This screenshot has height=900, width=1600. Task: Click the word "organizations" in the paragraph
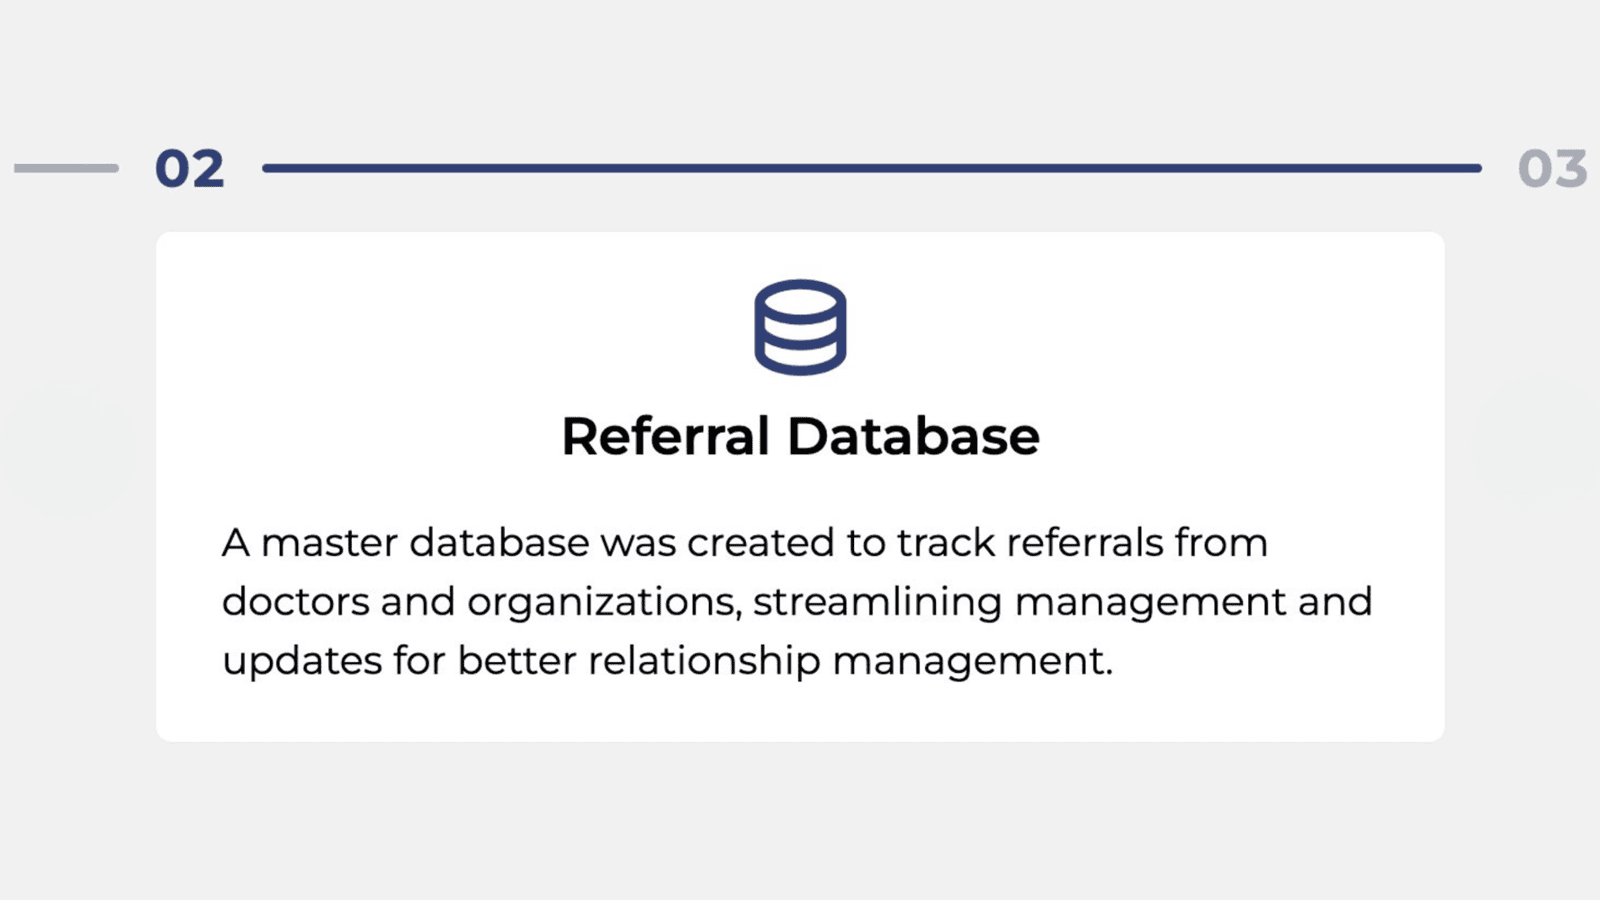pos(604,603)
